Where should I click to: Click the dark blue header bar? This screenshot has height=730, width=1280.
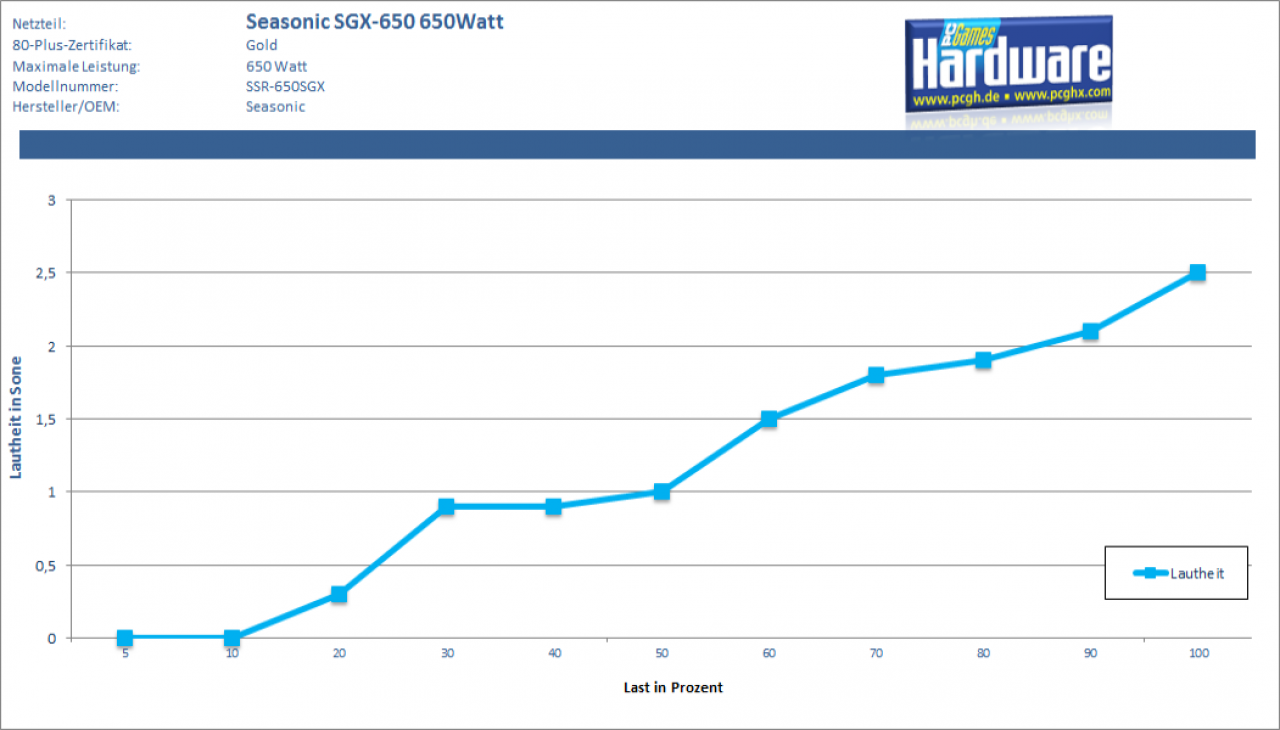tap(637, 144)
